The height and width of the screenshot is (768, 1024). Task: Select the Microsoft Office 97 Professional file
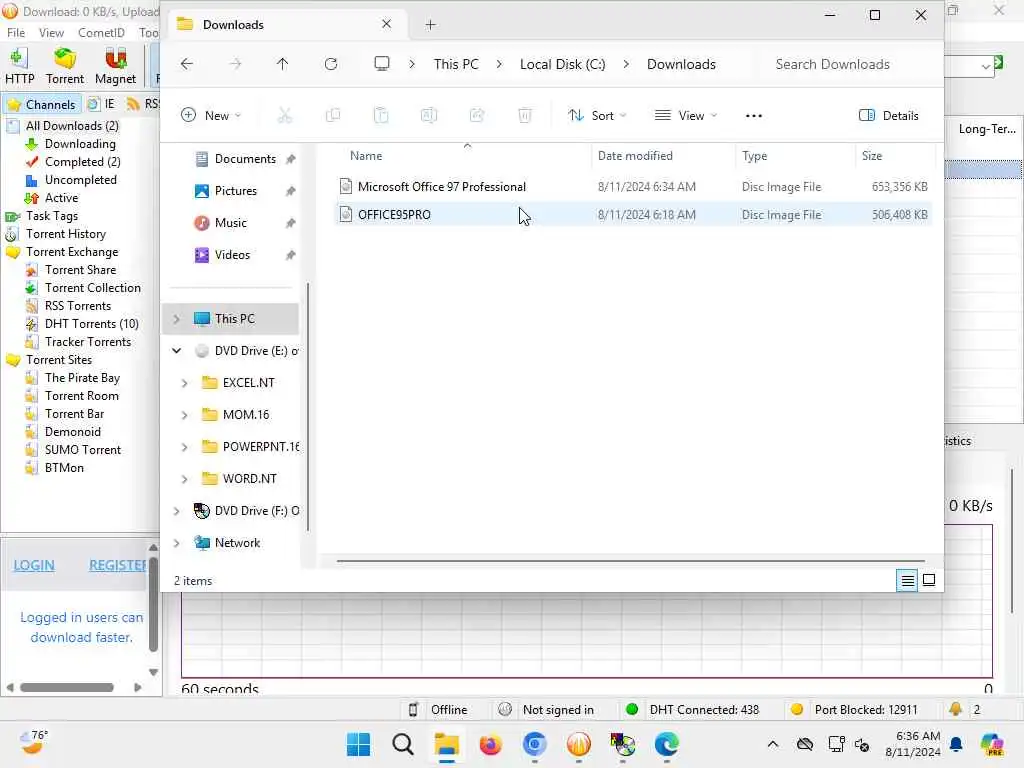tap(633, 187)
